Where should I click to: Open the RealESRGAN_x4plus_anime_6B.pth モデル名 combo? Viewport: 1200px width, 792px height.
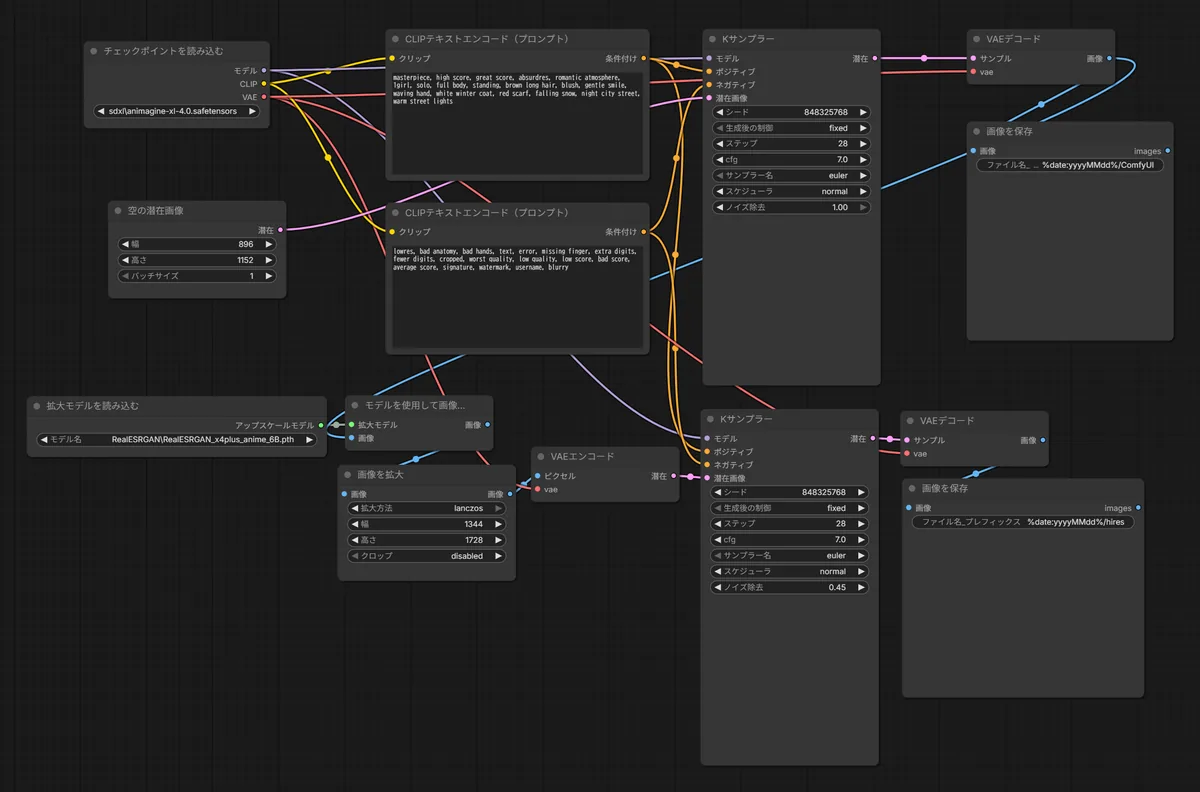tap(177, 439)
